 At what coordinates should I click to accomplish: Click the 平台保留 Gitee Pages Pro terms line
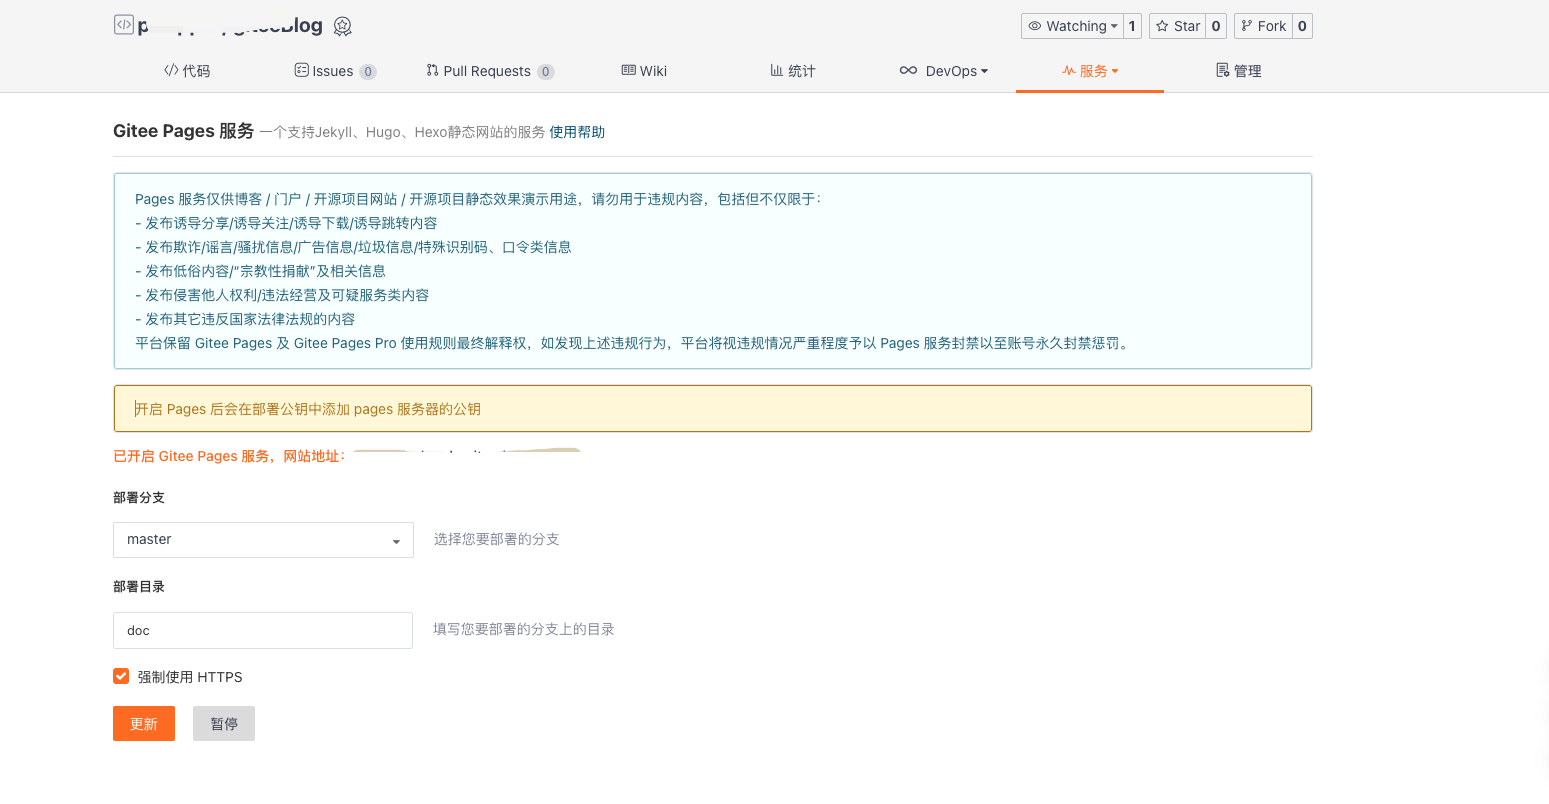click(634, 343)
